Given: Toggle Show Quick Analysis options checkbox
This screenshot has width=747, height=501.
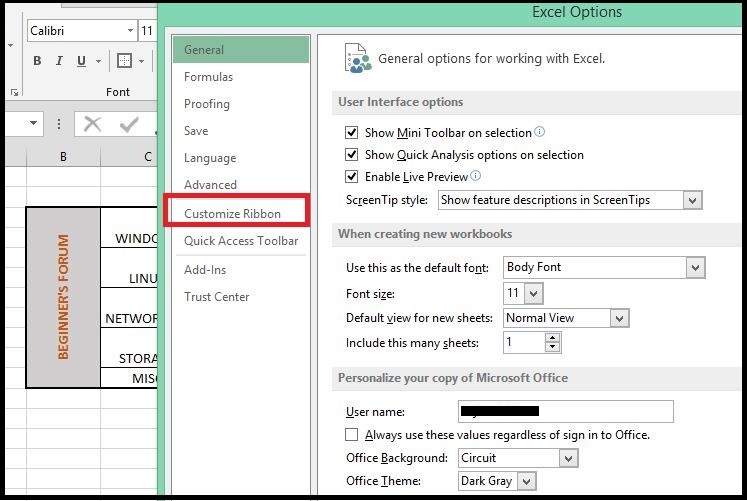Looking at the screenshot, I should click(x=352, y=154).
